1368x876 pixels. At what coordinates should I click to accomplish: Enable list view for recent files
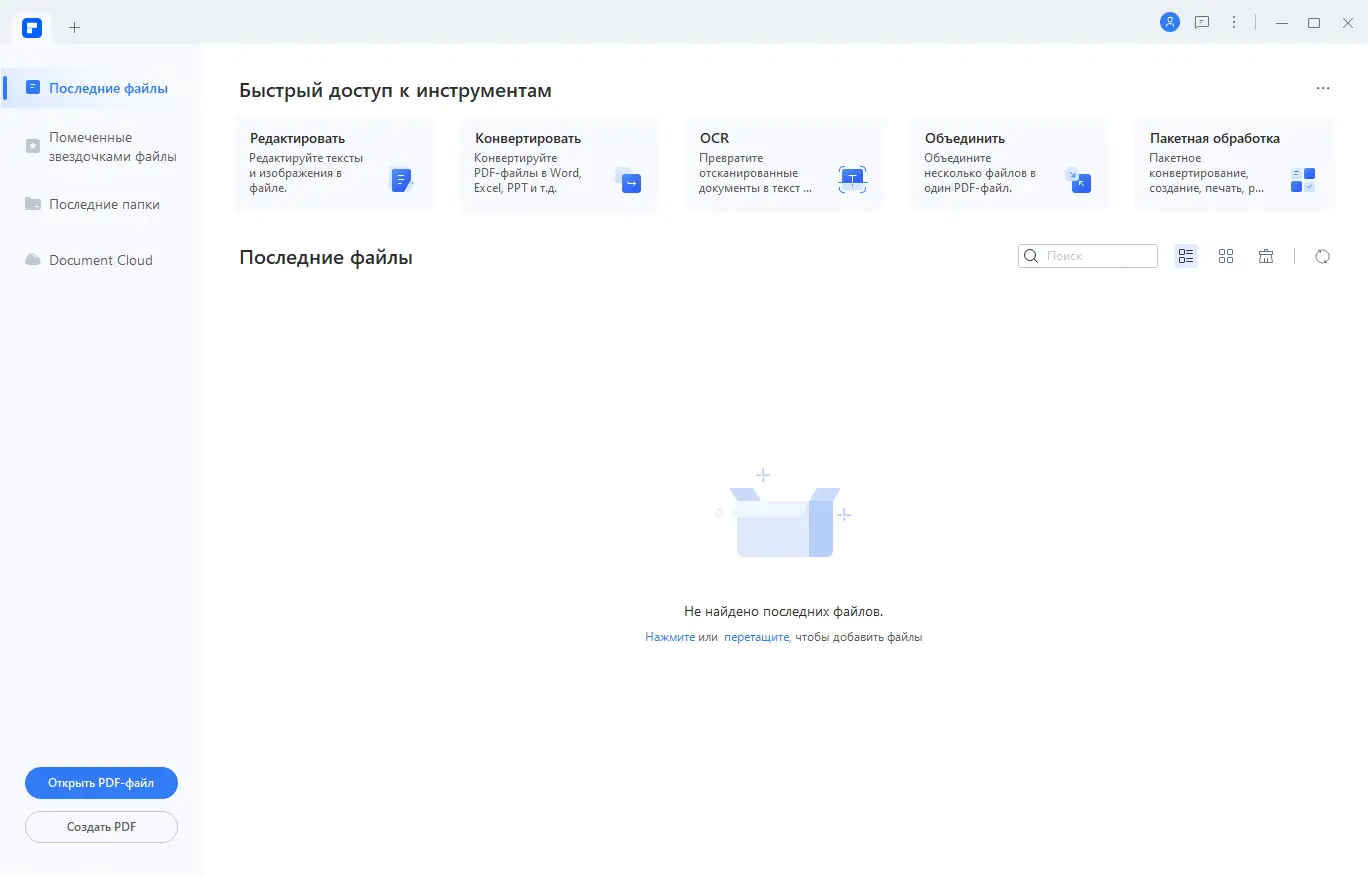1186,256
